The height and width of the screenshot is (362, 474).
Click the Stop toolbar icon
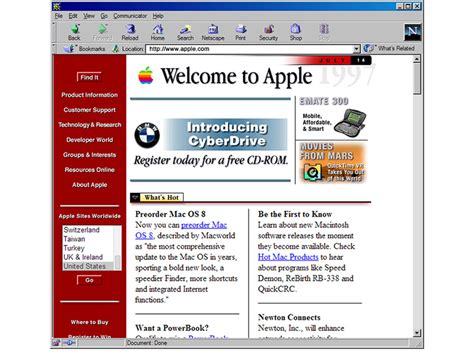pyautogui.click(x=324, y=32)
